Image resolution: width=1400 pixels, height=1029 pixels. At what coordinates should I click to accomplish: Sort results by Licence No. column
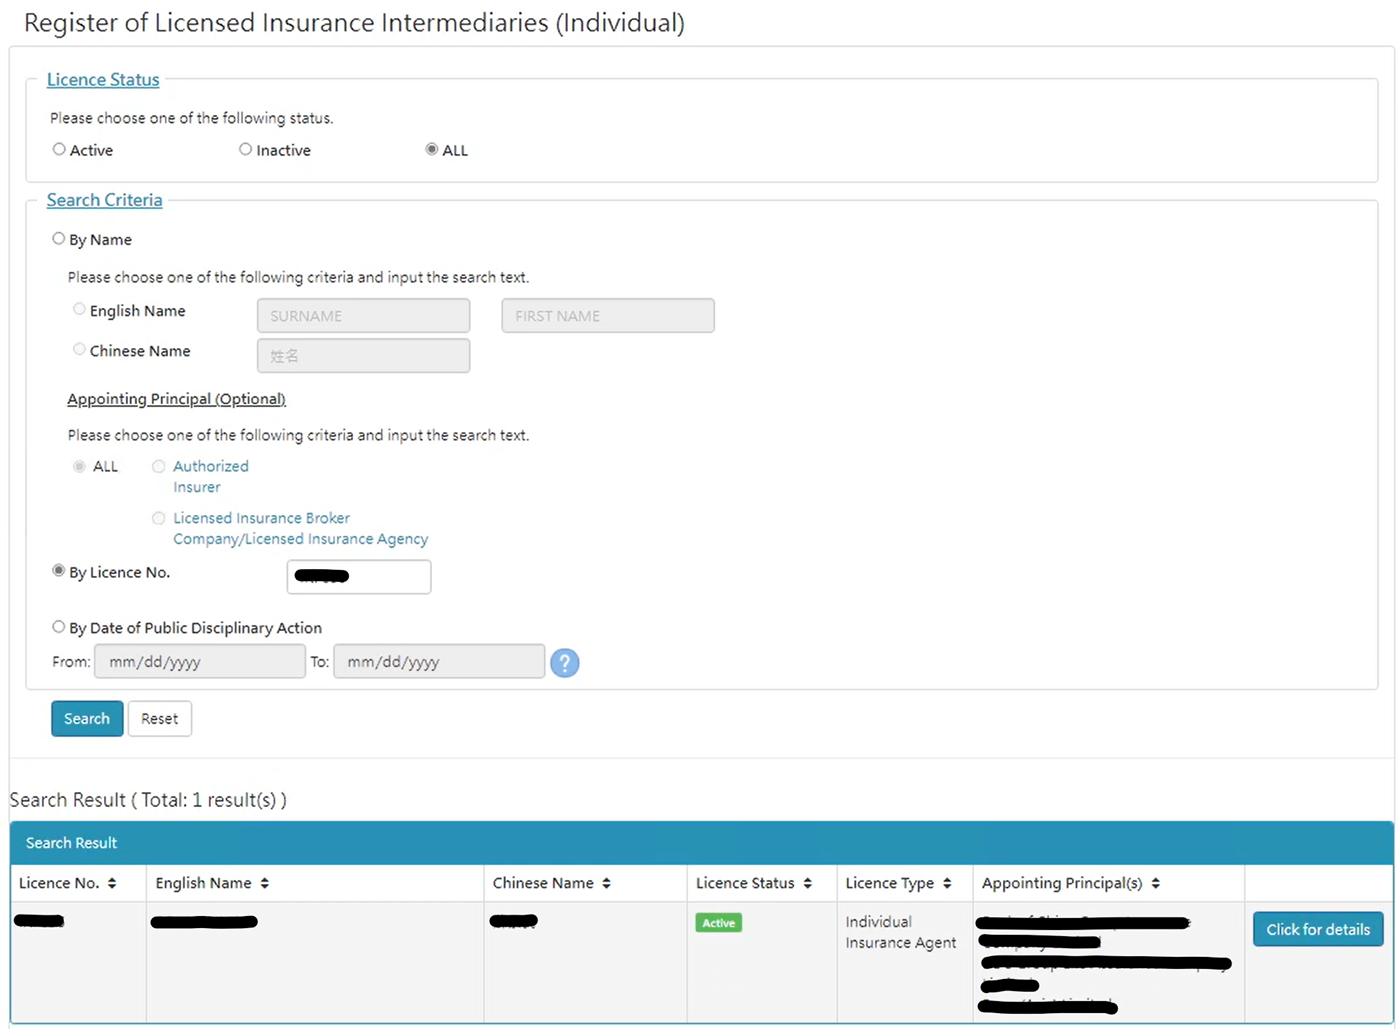pos(111,883)
